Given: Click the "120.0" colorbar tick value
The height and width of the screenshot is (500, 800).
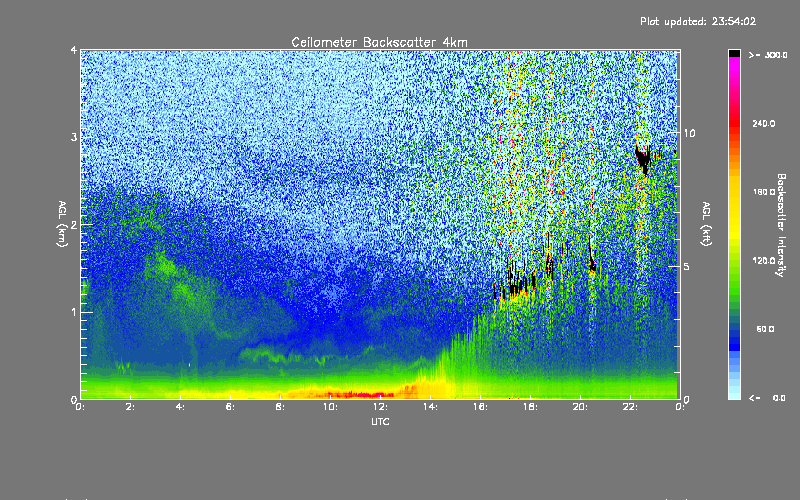Looking at the screenshot, I should (x=764, y=260).
